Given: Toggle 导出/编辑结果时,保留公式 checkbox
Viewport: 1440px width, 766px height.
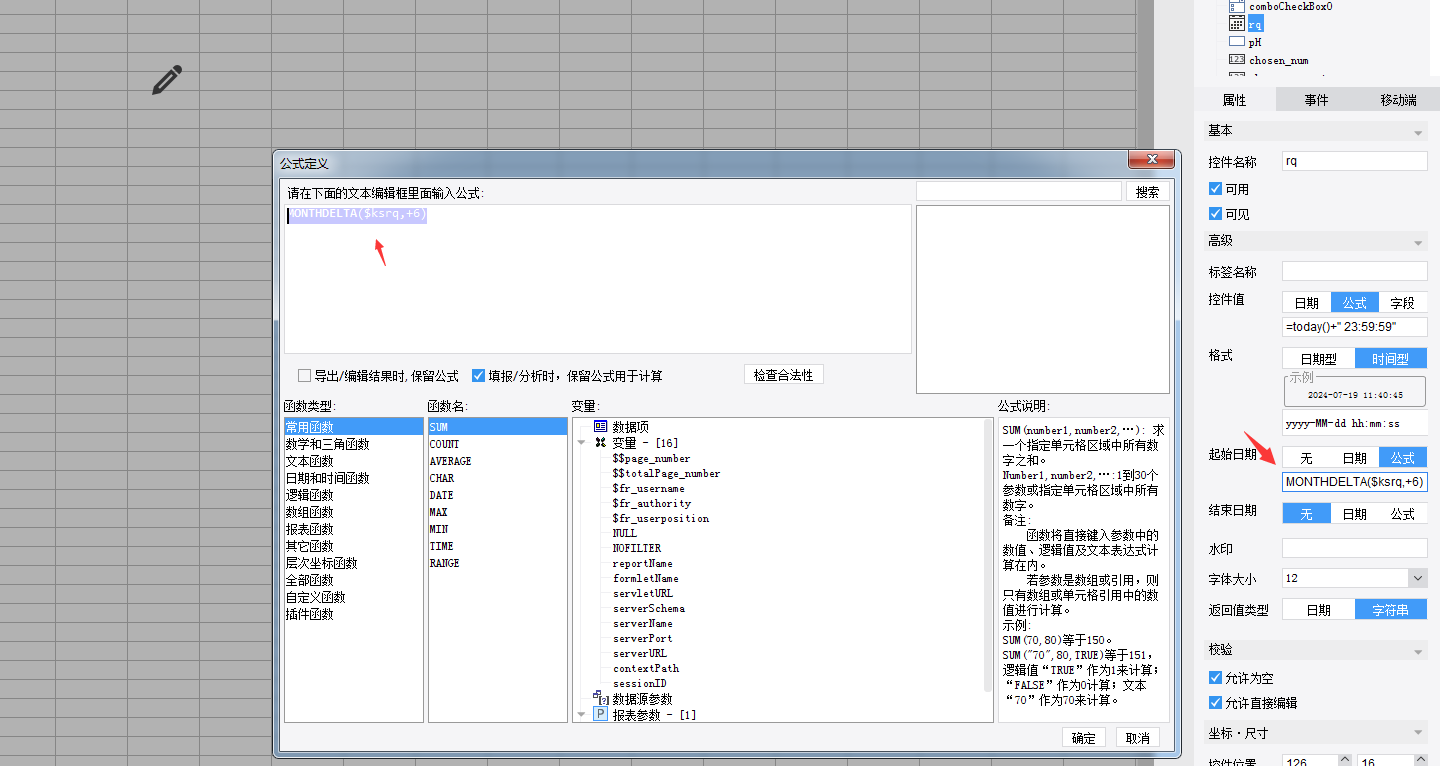Looking at the screenshot, I should click(304, 376).
